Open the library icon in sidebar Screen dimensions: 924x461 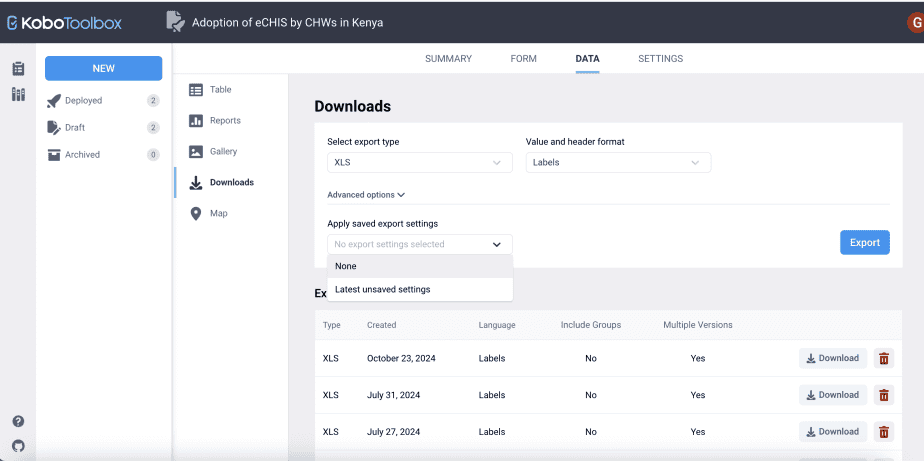(x=18, y=95)
